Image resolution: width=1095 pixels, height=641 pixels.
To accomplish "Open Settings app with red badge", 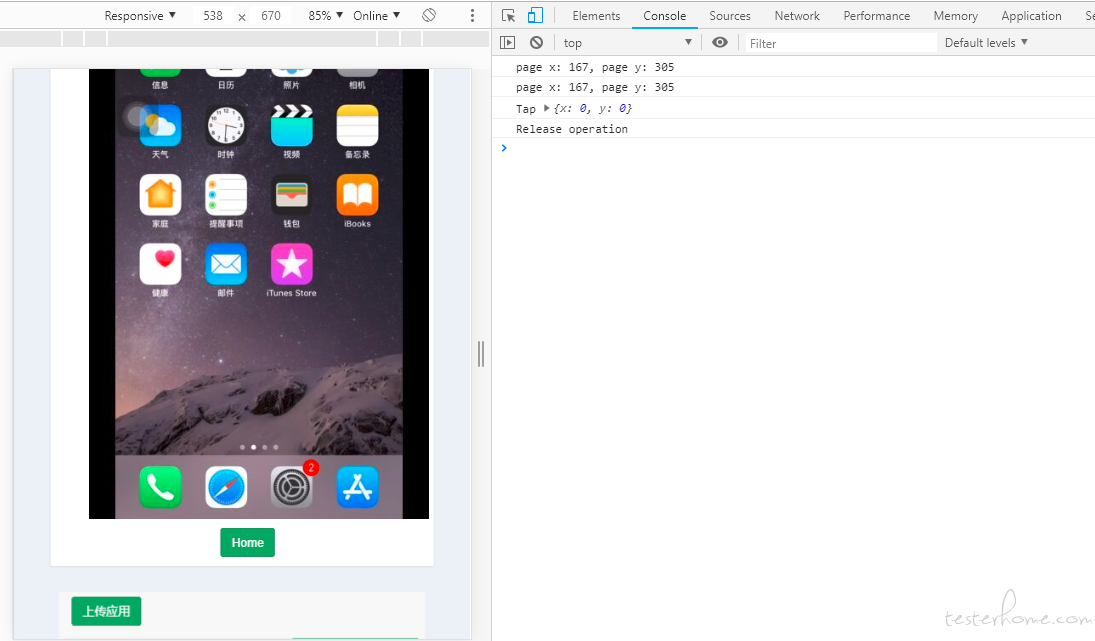I will [292, 487].
